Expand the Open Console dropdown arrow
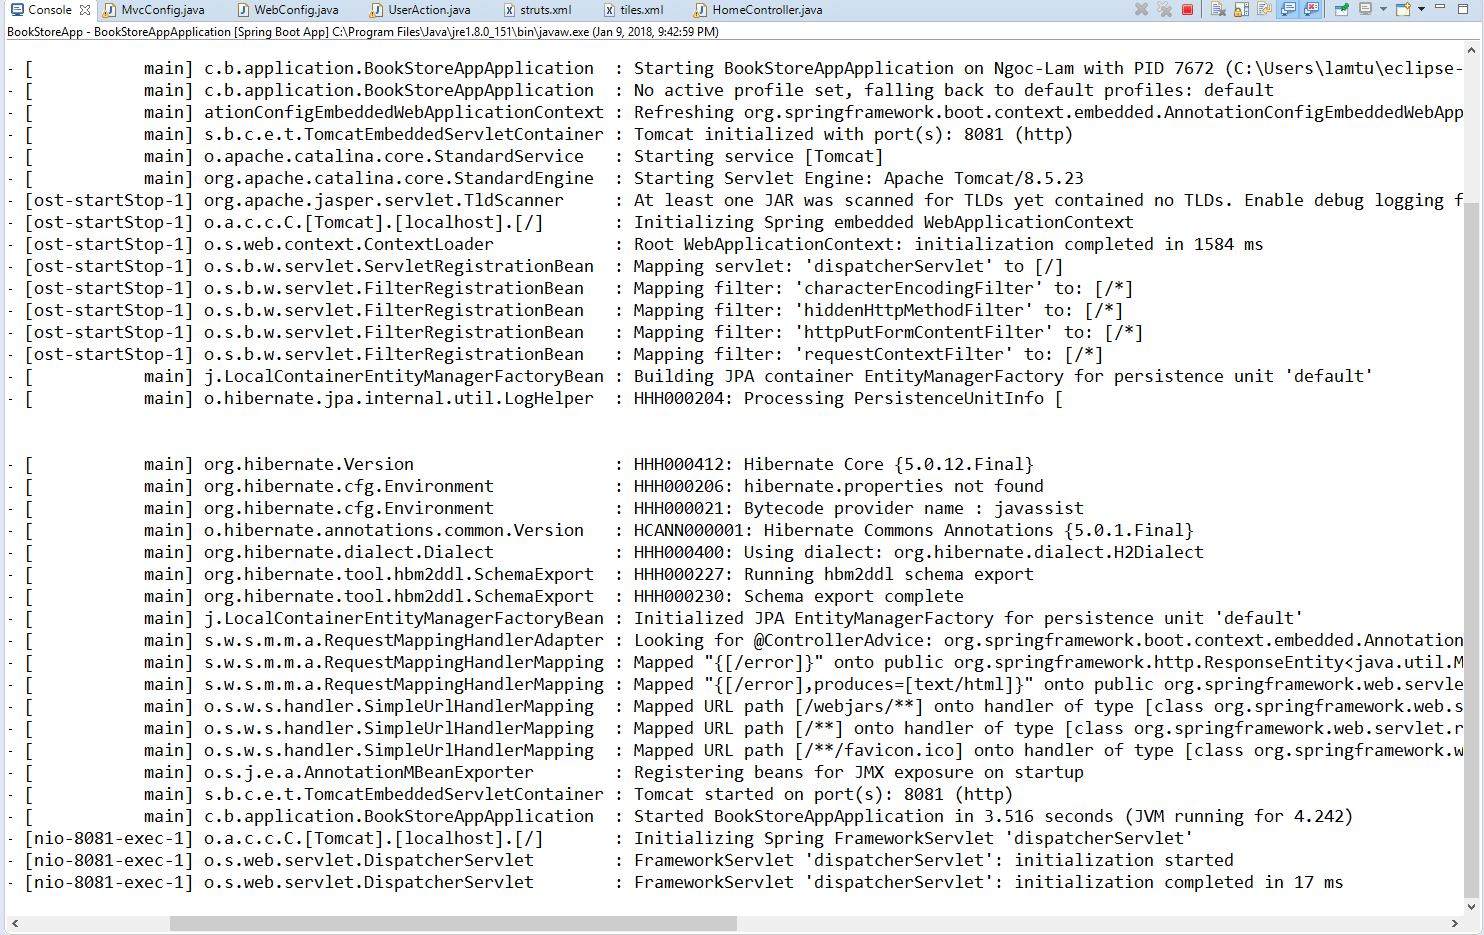1484x935 pixels. point(1421,10)
